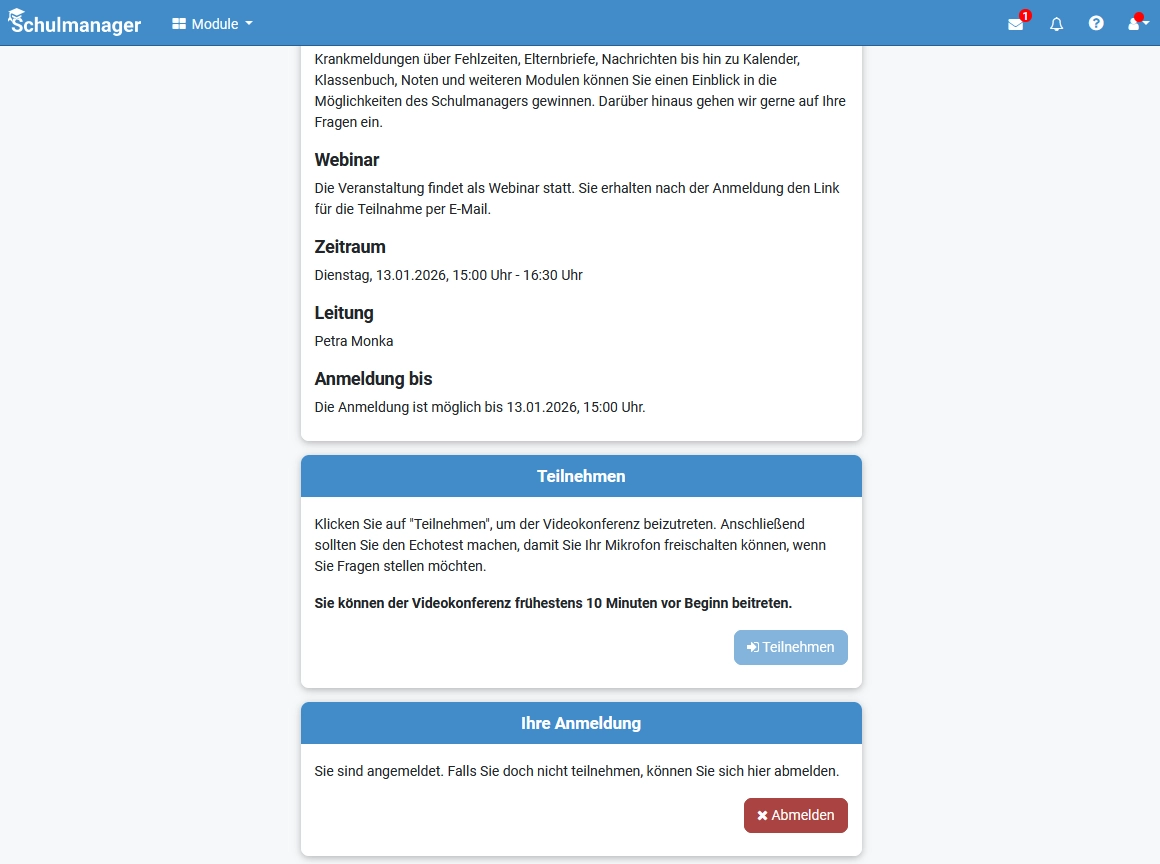The width and height of the screenshot is (1160, 864).
Task: Click the Schulmanager logo
Action: tap(75, 23)
